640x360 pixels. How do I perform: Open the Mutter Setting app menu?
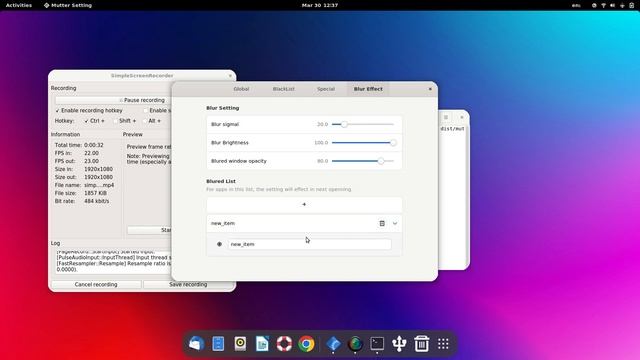(68, 5)
